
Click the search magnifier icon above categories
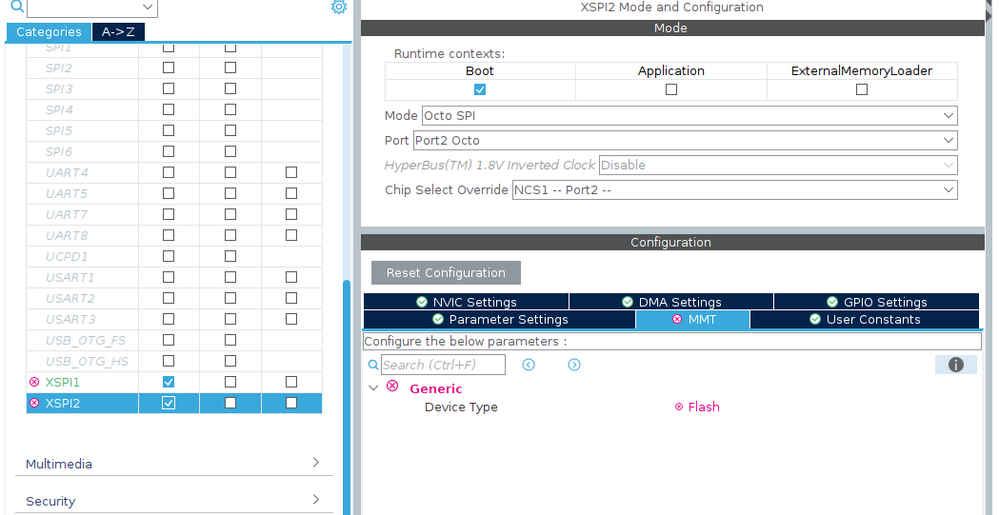(17, 6)
